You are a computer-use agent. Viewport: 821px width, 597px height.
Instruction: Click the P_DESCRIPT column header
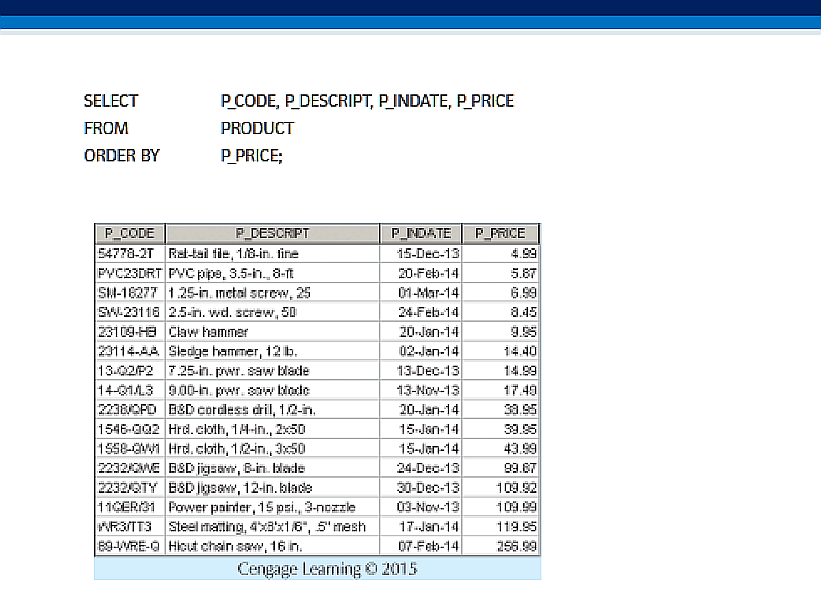click(x=272, y=233)
